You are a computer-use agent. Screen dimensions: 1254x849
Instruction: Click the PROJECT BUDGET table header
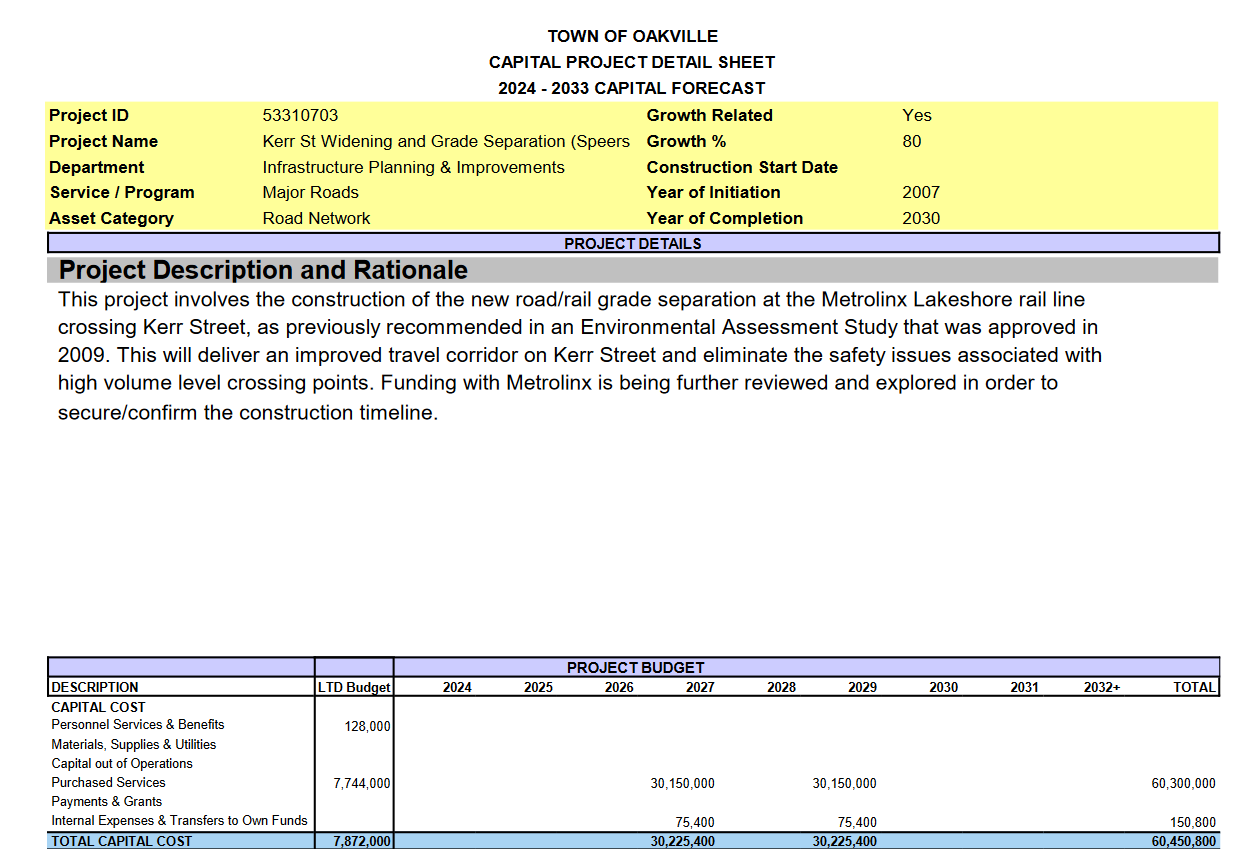tap(635, 667)
